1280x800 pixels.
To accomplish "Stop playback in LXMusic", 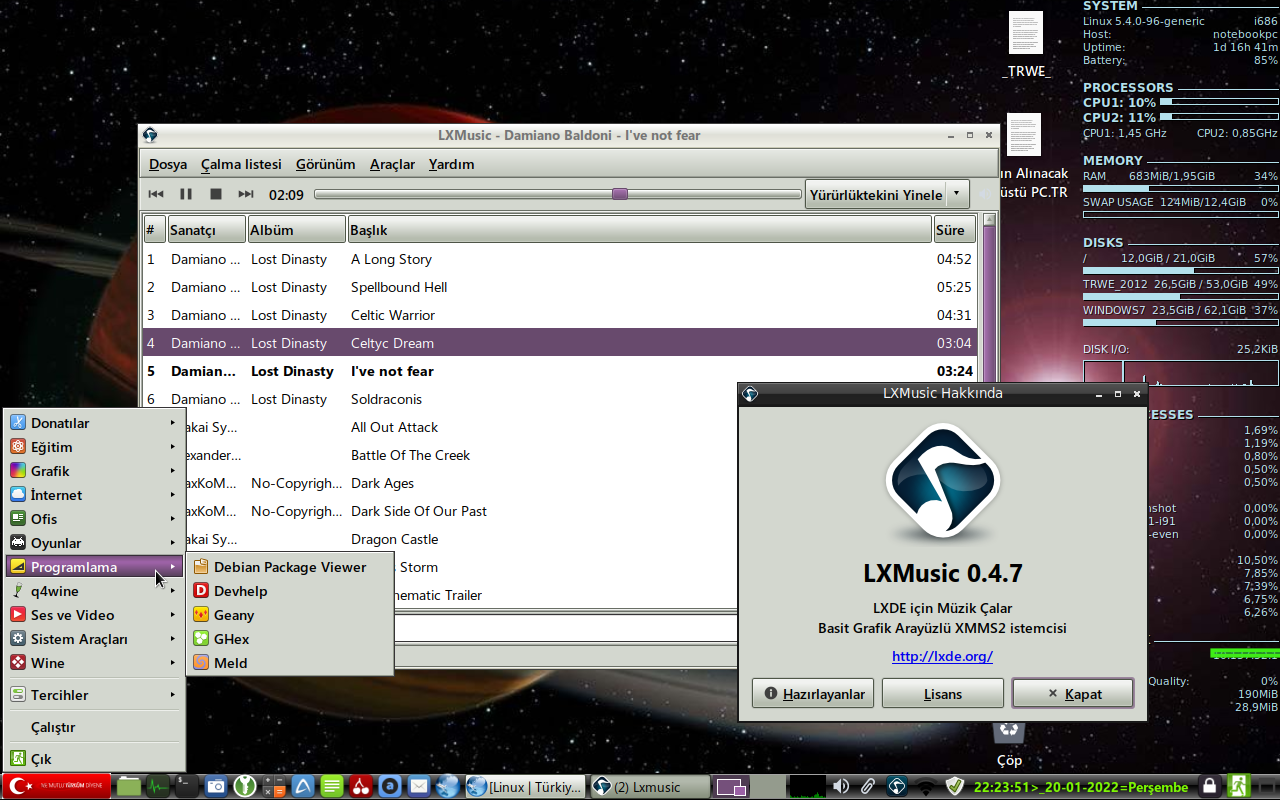I will 216,194.
